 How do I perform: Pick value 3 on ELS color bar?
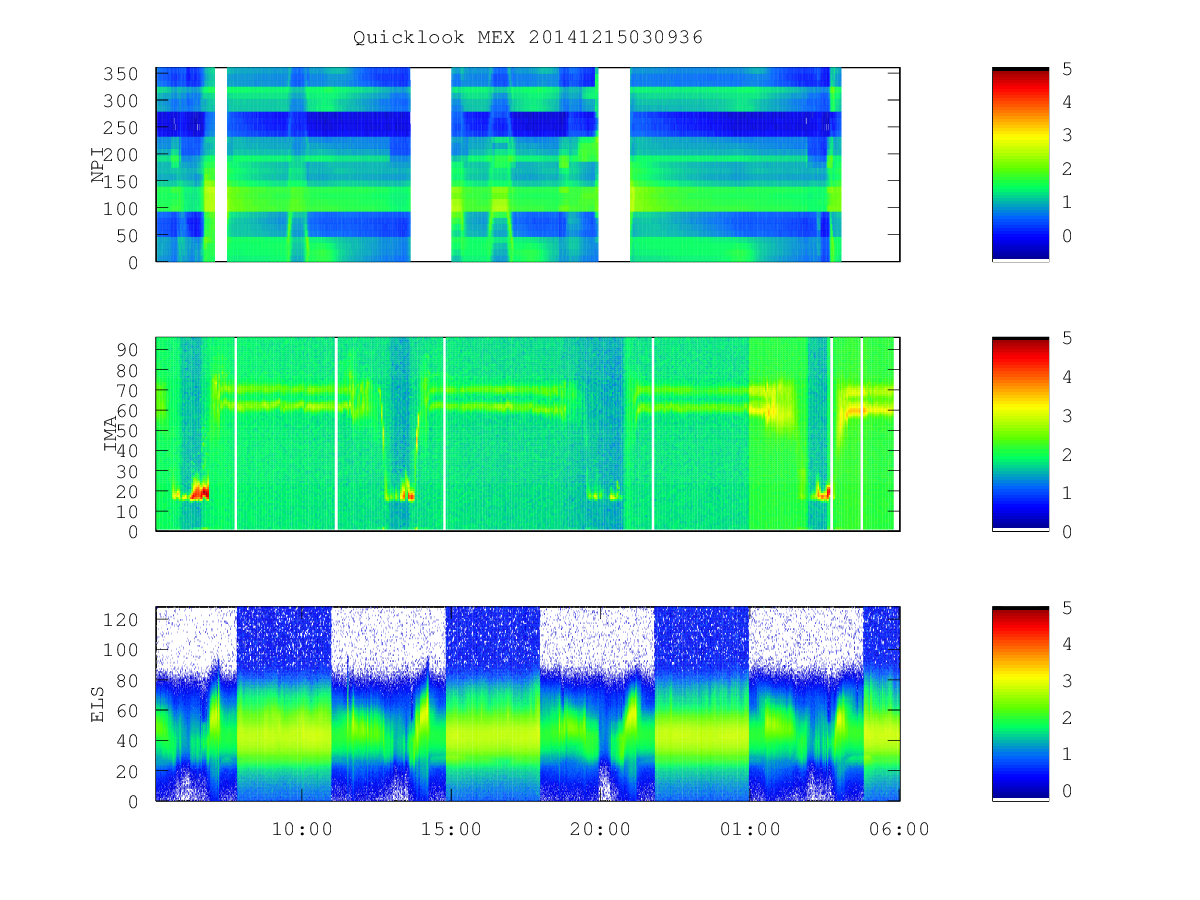[x=1067, y=681]
